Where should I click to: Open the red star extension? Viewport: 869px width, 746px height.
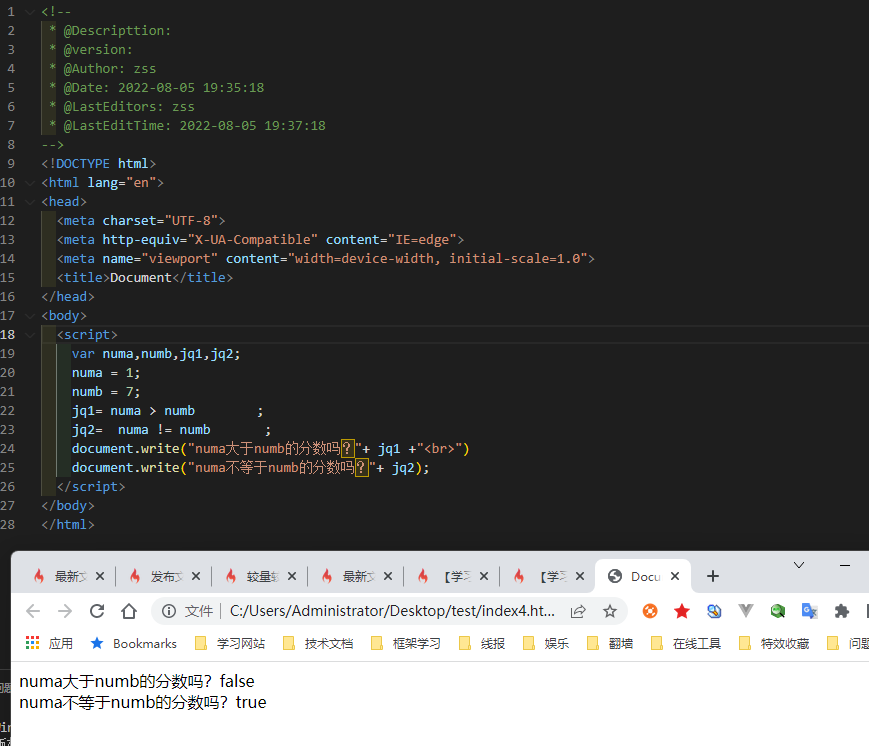click(682, 611)
